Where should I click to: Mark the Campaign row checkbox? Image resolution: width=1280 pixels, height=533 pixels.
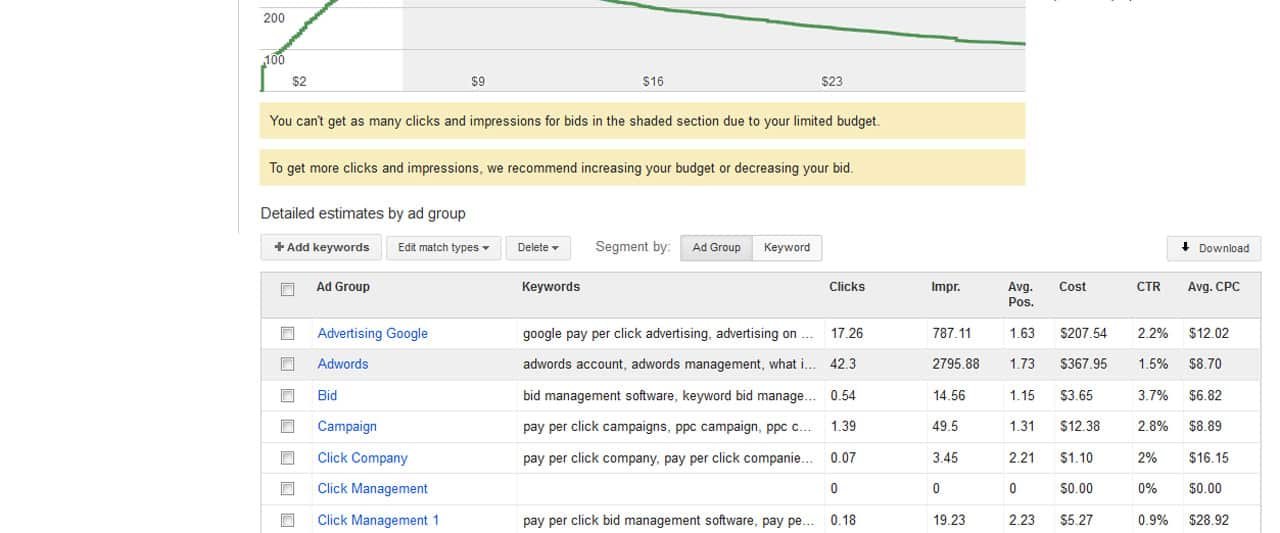coord(288,426)
